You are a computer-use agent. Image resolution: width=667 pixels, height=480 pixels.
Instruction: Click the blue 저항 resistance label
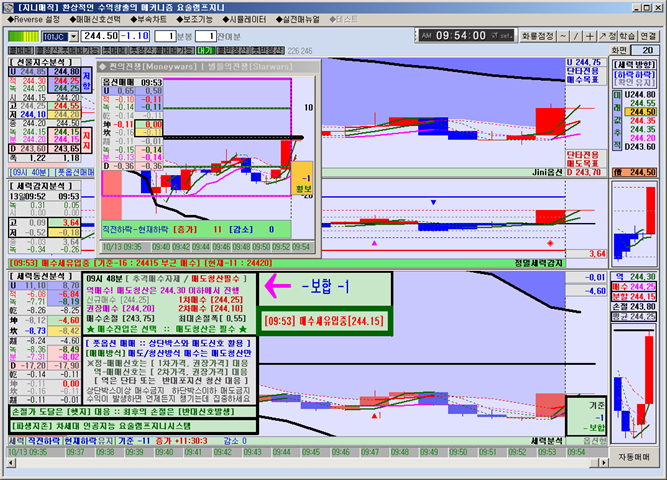(x=86, y=80)
